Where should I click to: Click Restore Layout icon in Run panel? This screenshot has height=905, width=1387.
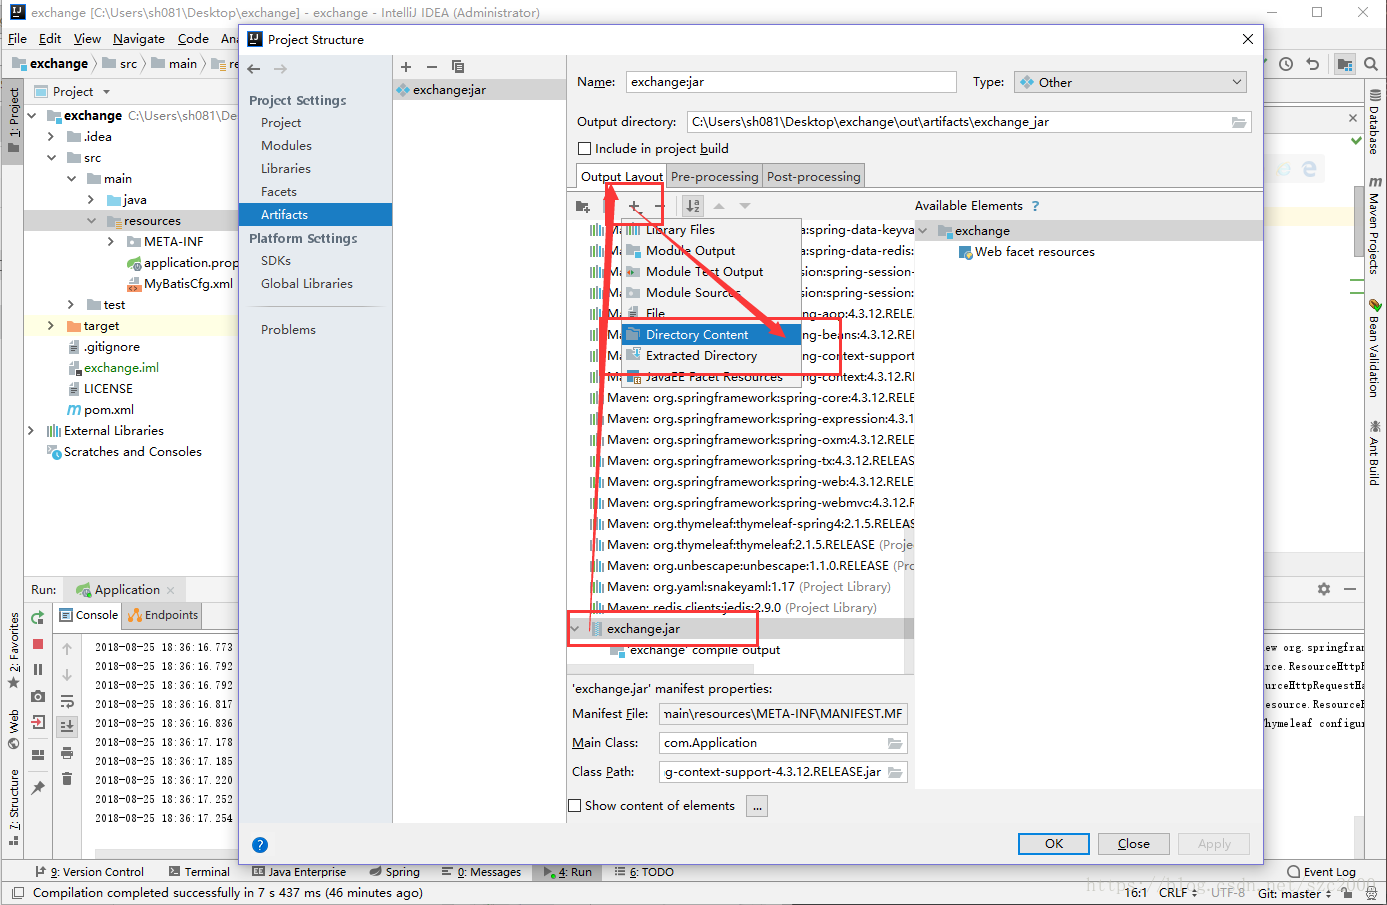pos(38,755)
